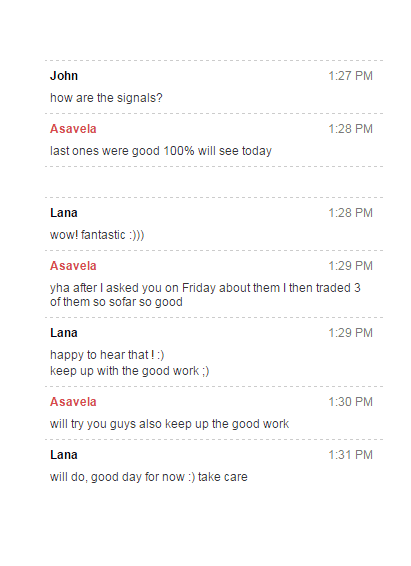Click Asavela's name at 1:30 PM
The height and width of the screenshot is (566, 411).
[x=73, y=402]
